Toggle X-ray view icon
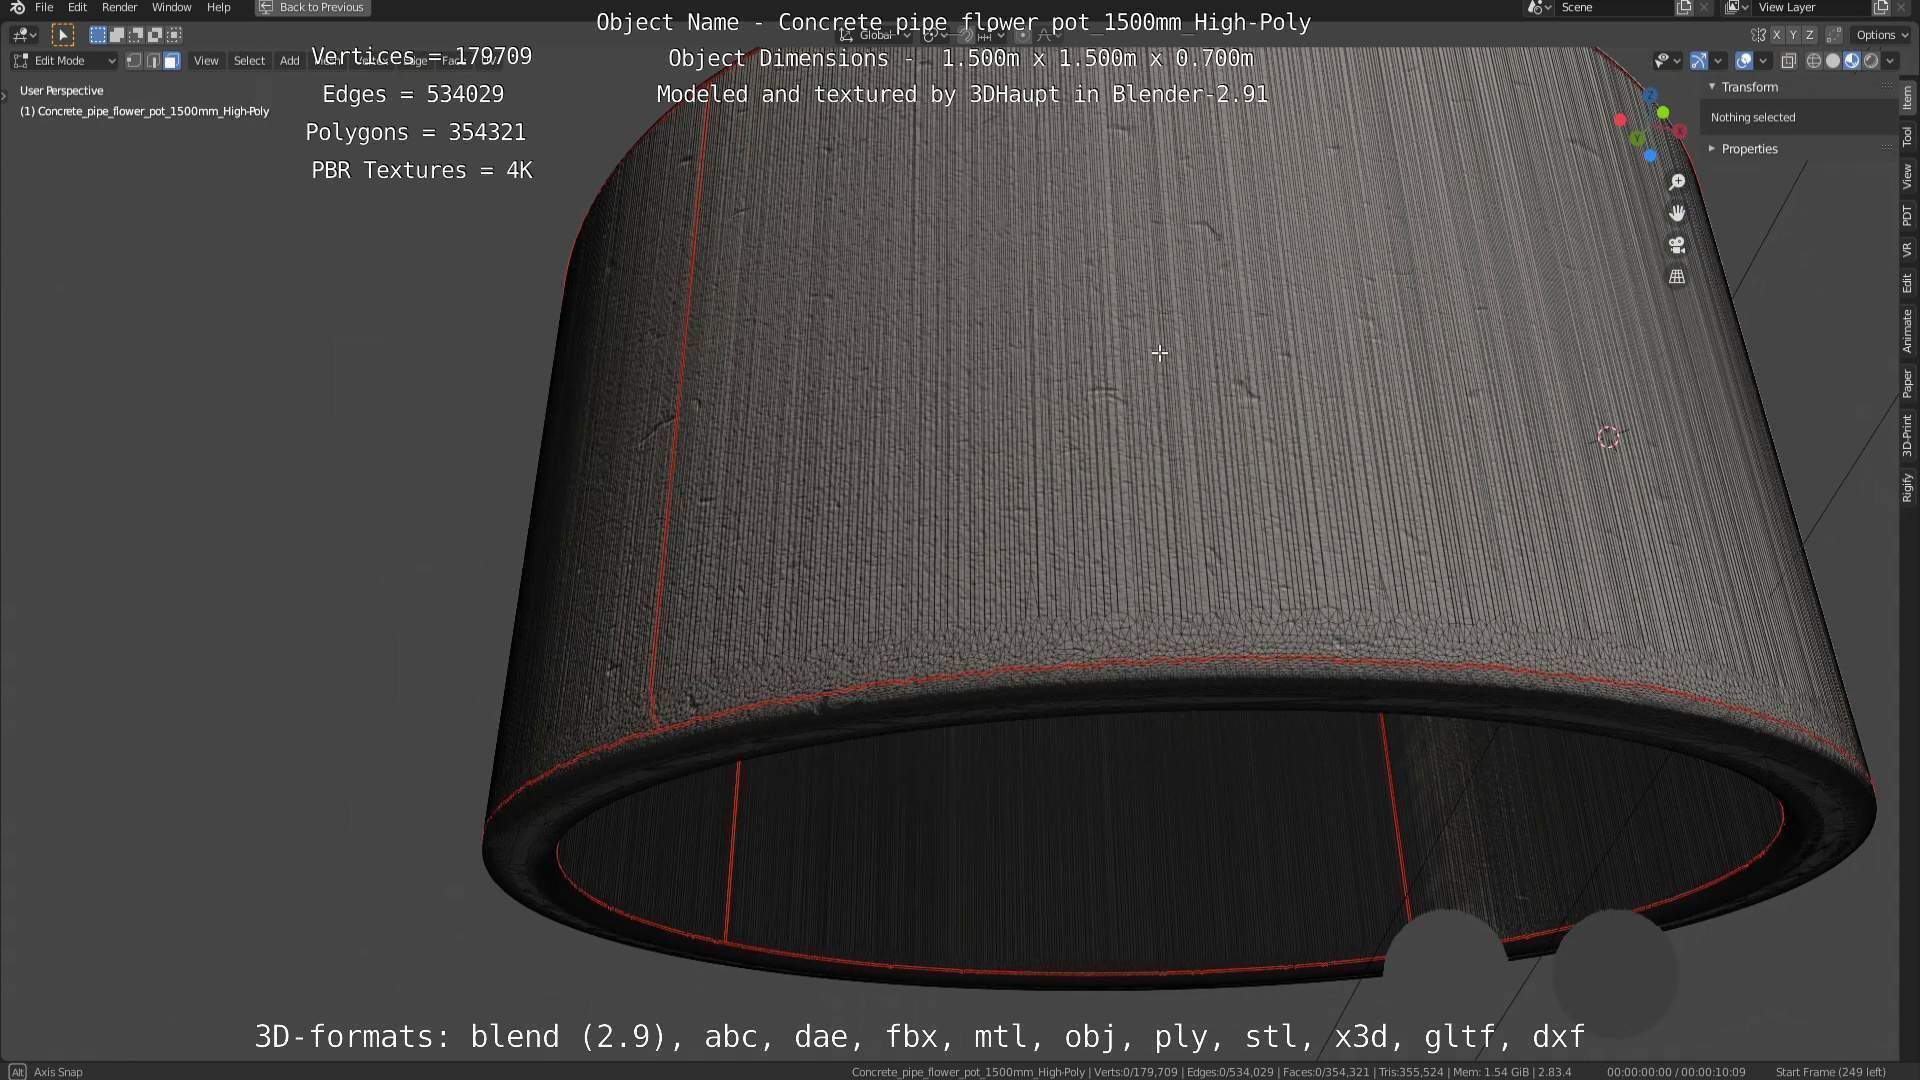The image size is (1920, 1080). coord(1789,61)
